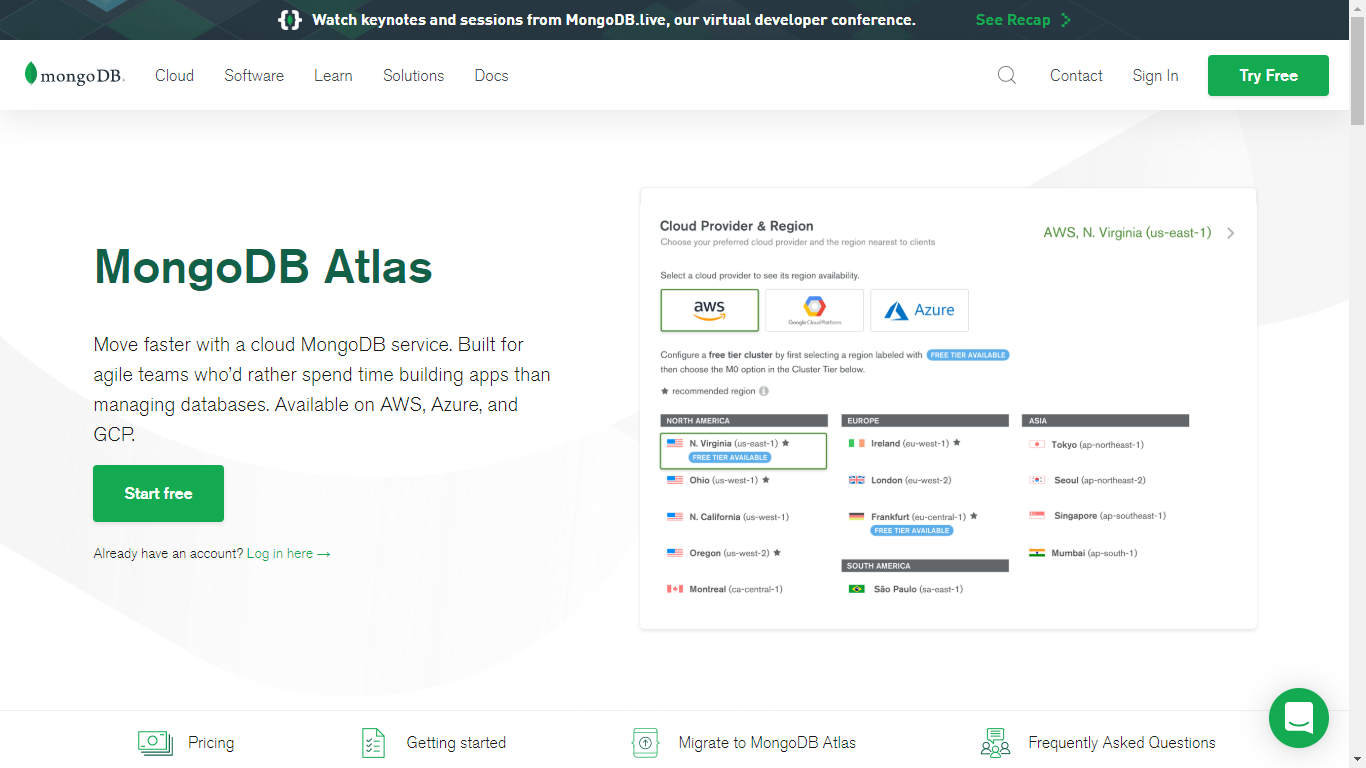Open the Cloud menu

(174, 75)
